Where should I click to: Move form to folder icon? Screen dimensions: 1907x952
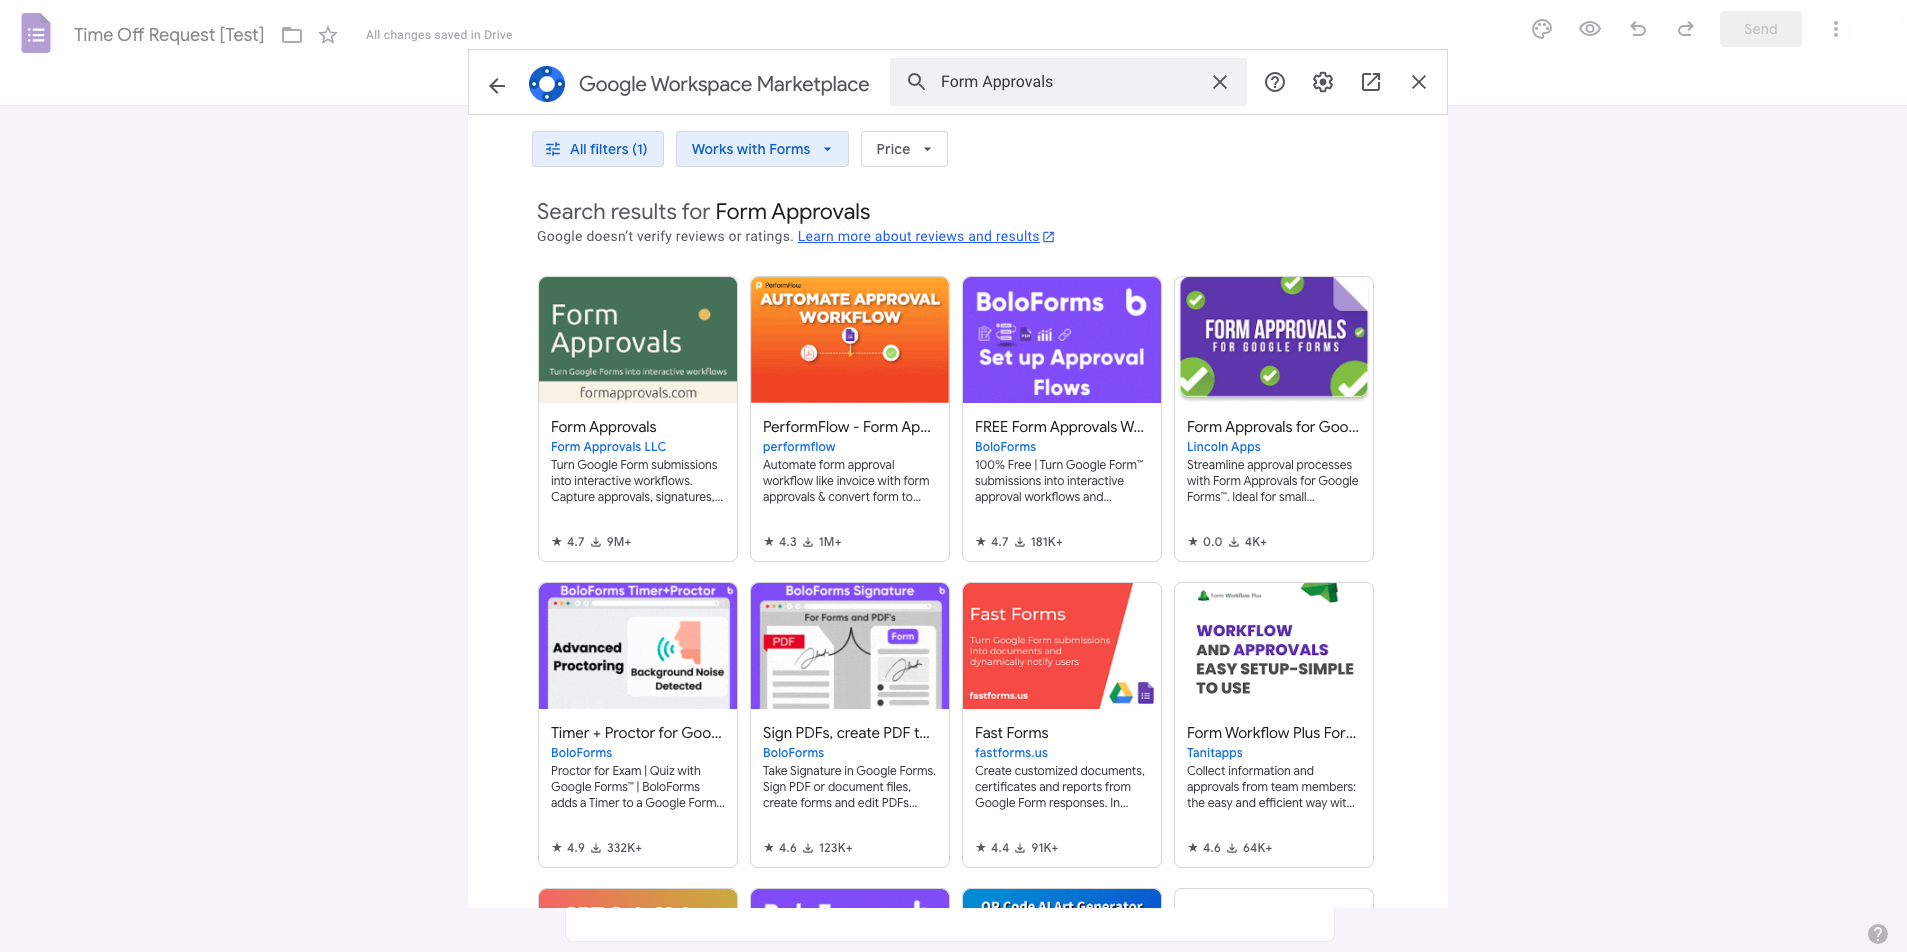pos(292,35)
